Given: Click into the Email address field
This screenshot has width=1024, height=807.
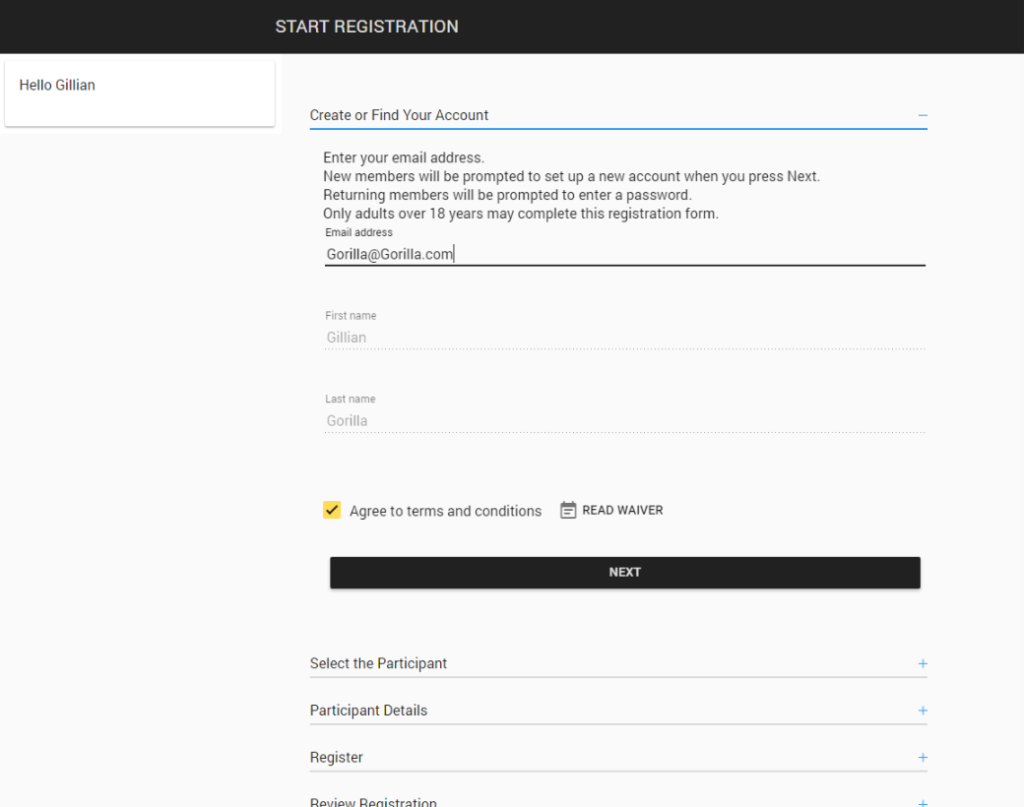Looking at the screenshot, I should (x=624, y=254).
